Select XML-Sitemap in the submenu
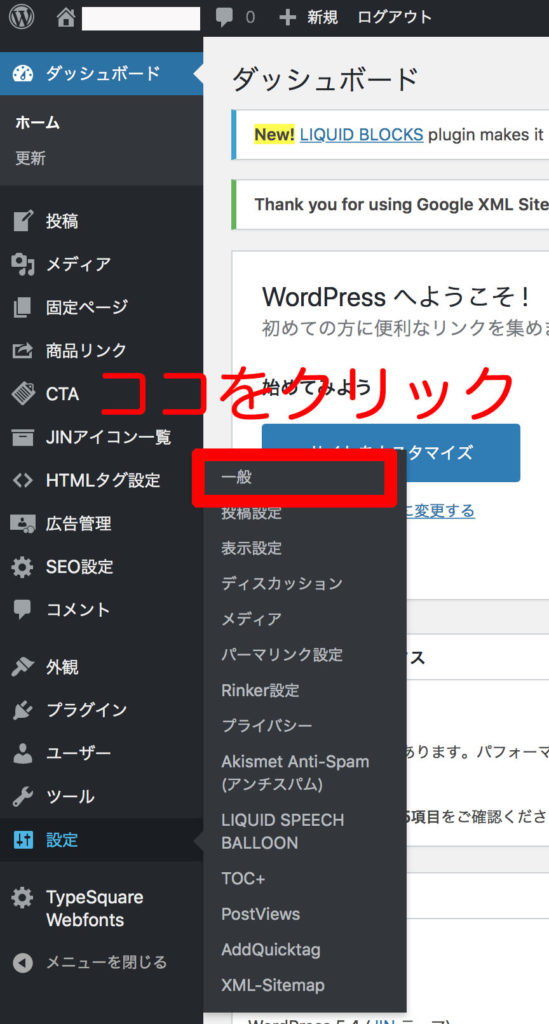Screen dimensions: 549x1024 273,985
